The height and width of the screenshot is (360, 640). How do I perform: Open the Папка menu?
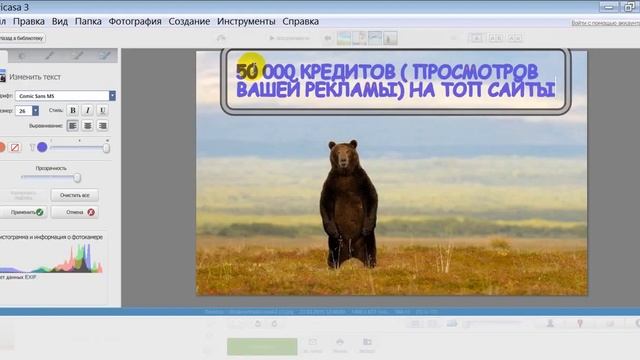pos(88,21)
